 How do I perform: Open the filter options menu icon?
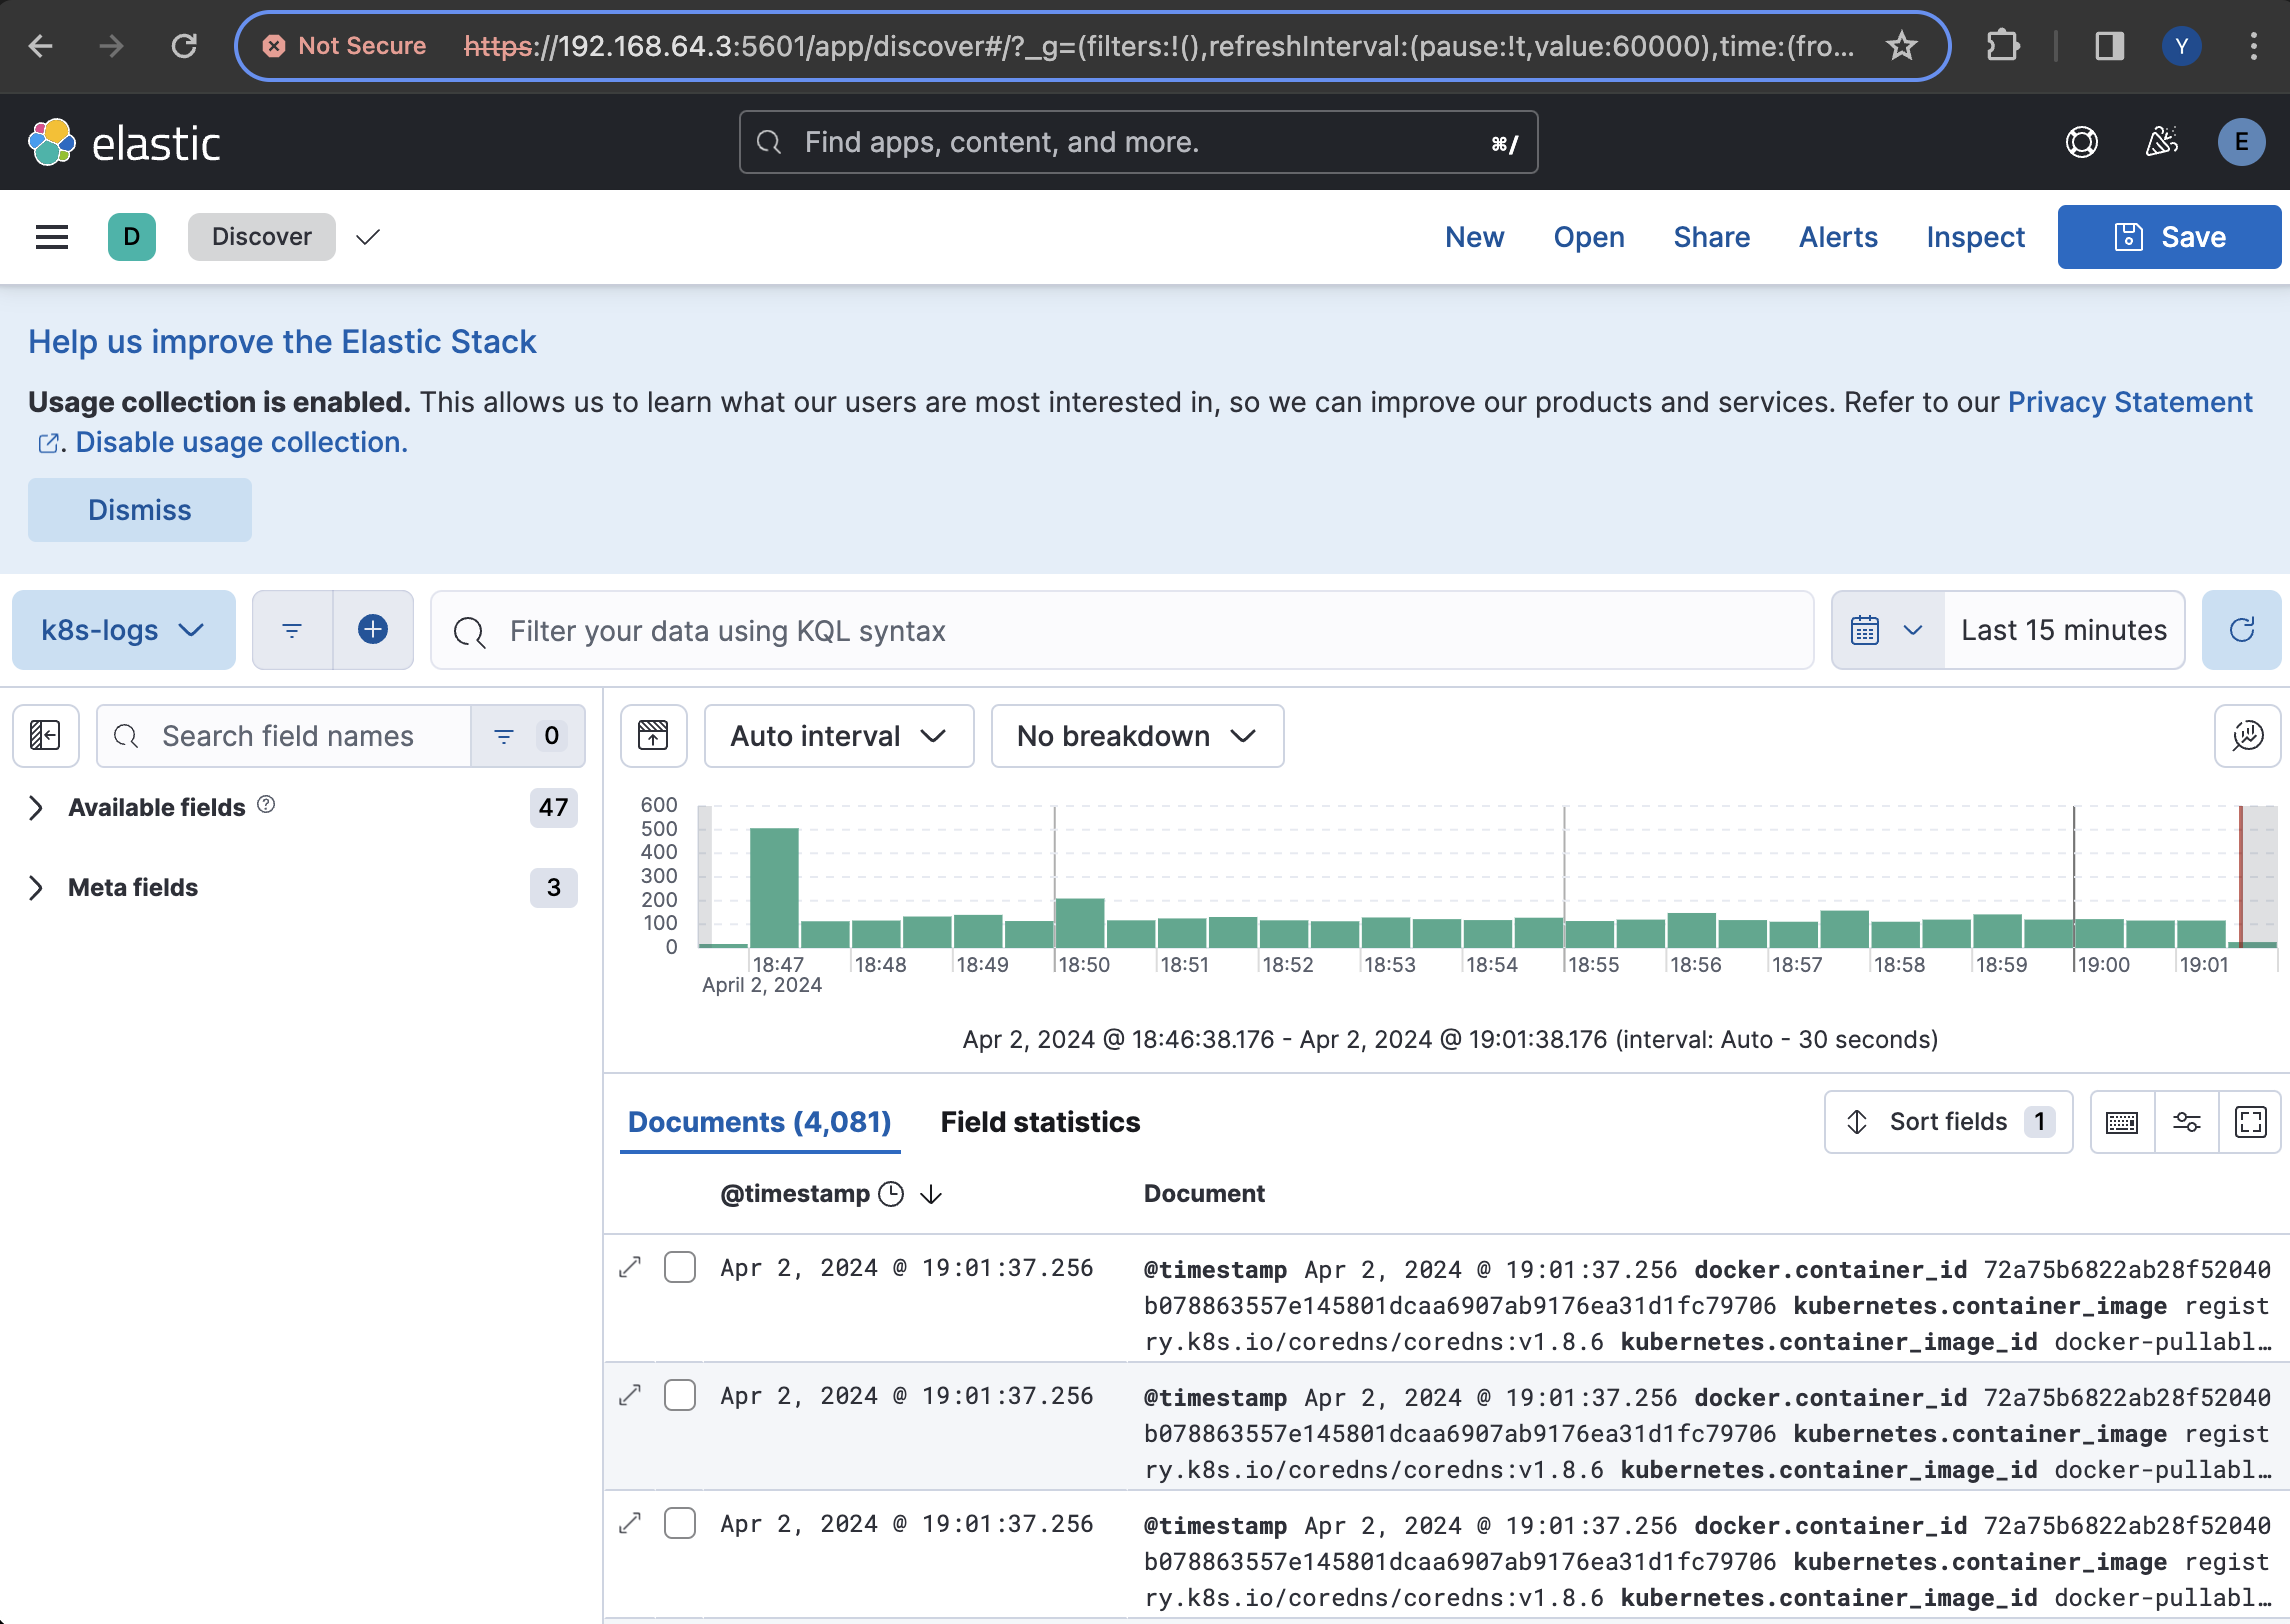click(x=292, y=630)
